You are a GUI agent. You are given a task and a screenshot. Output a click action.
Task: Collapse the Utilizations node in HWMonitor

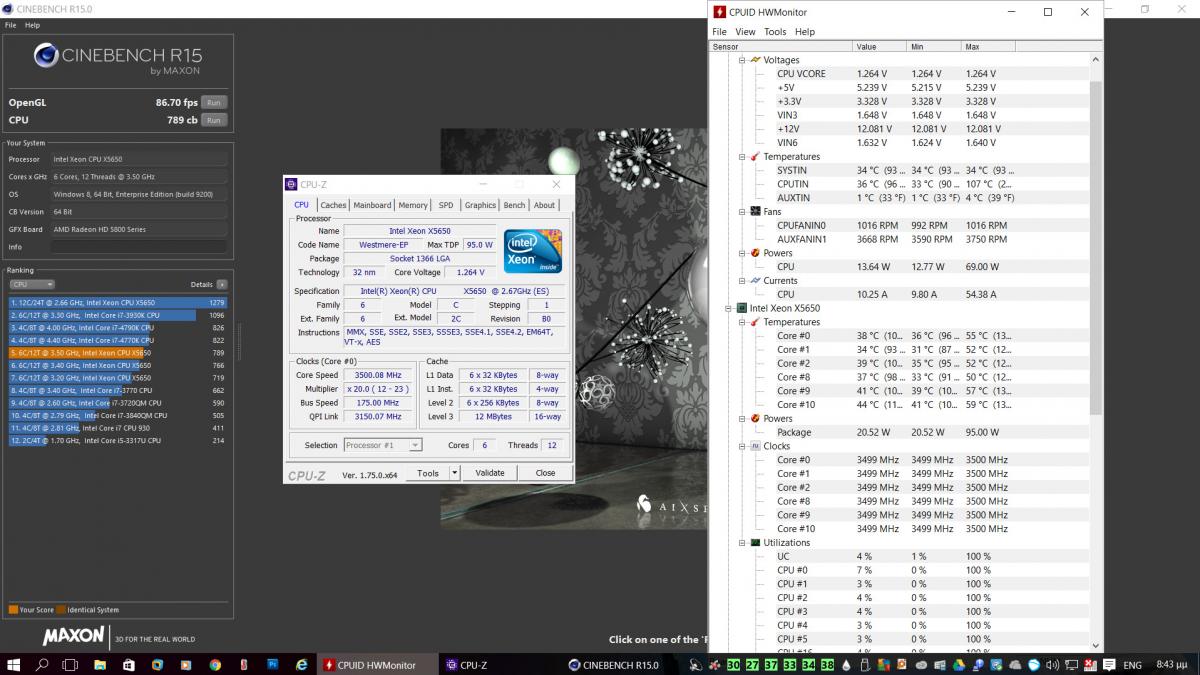742,543
